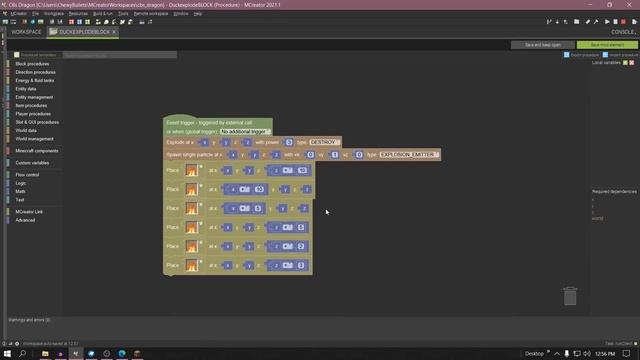This screenshot has width=640, height=360.
Task: Open the operator dropdown in third Place row
Action: click(244, 209)
